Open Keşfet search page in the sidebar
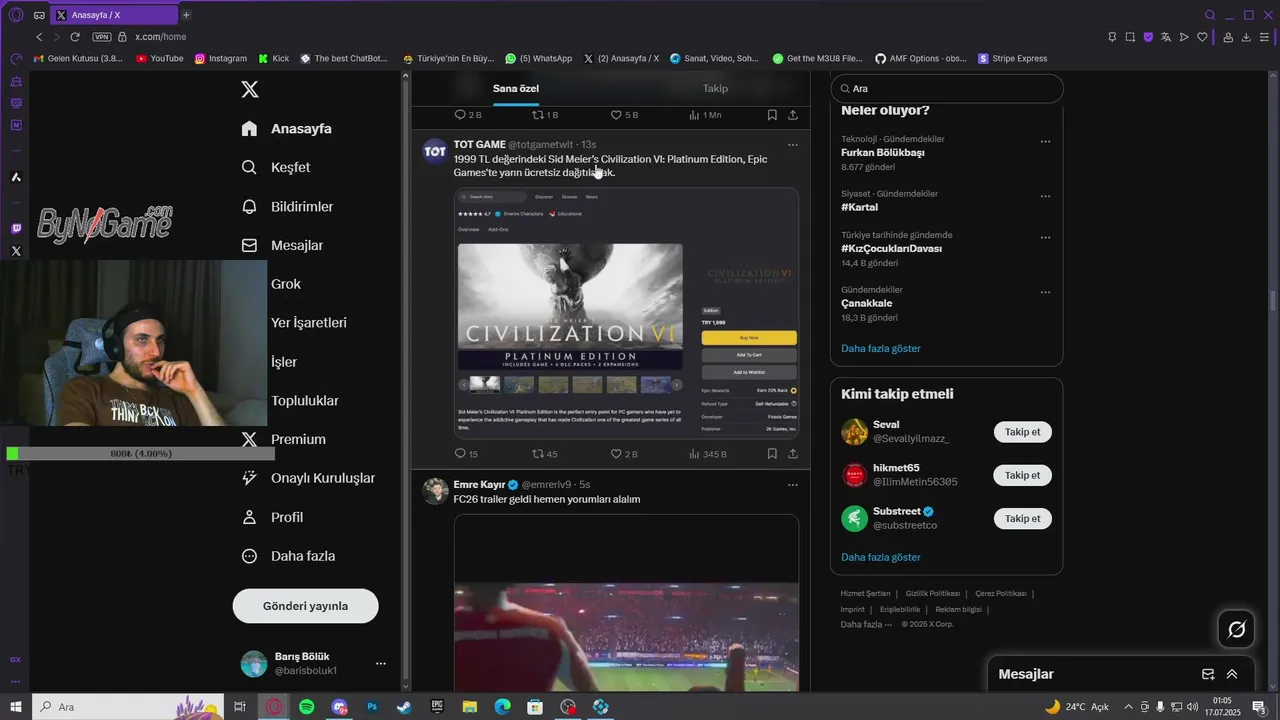The width and height of the screenshot is (1280, 720). pyautogui.click(x=276, y=167)
